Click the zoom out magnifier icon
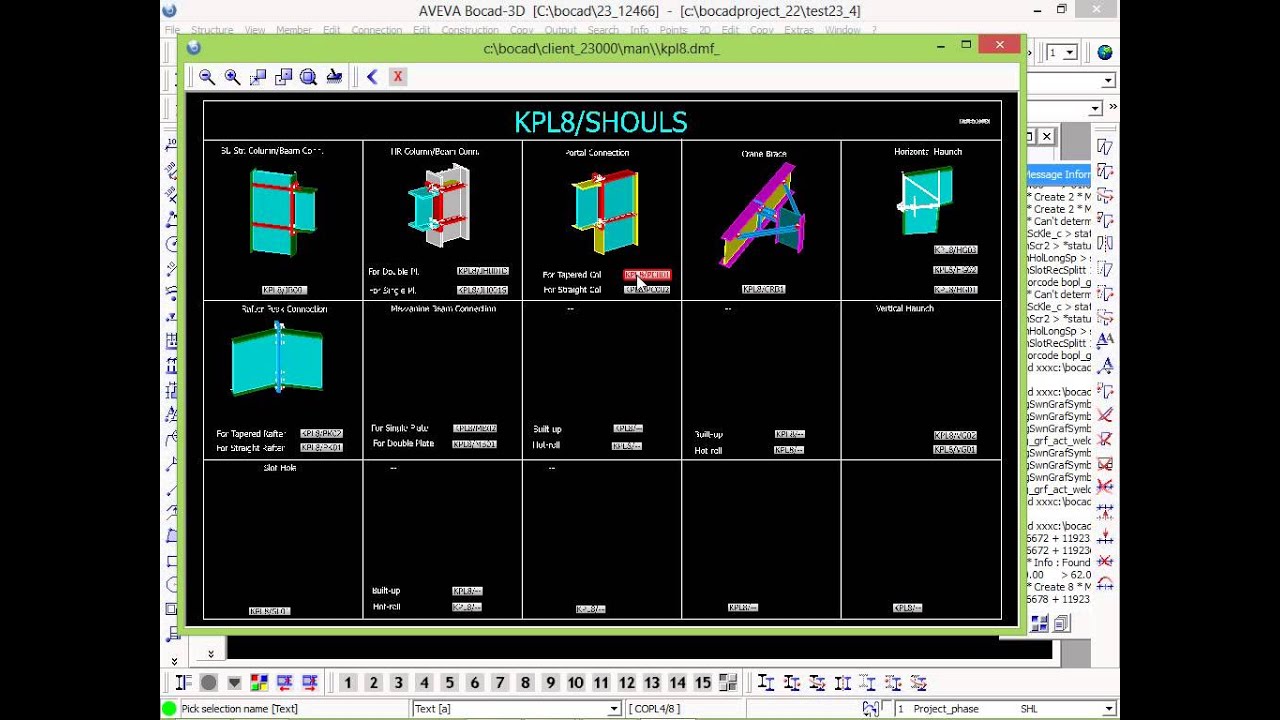The height and width of the screenshot is (720, 1280). (207, 77)
